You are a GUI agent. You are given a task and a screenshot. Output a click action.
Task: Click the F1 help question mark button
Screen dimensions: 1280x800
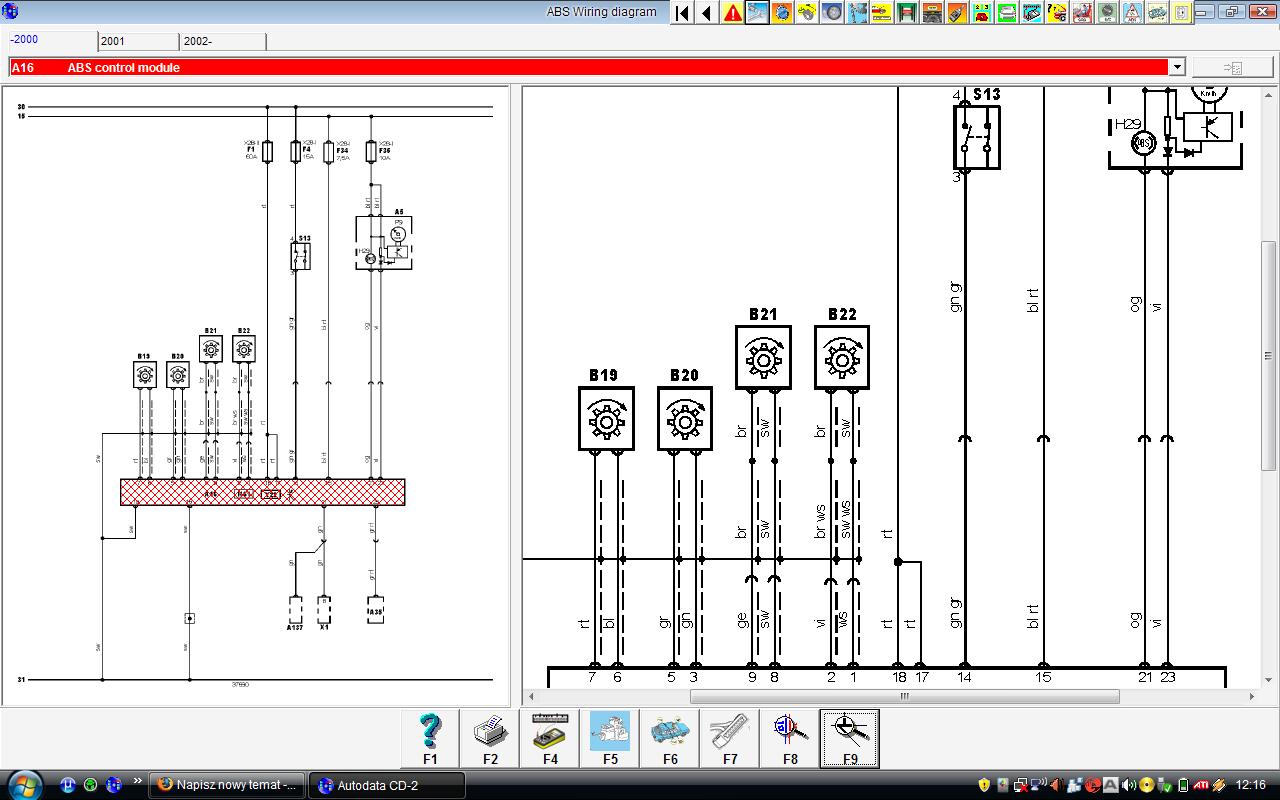(x=430, y=738)
